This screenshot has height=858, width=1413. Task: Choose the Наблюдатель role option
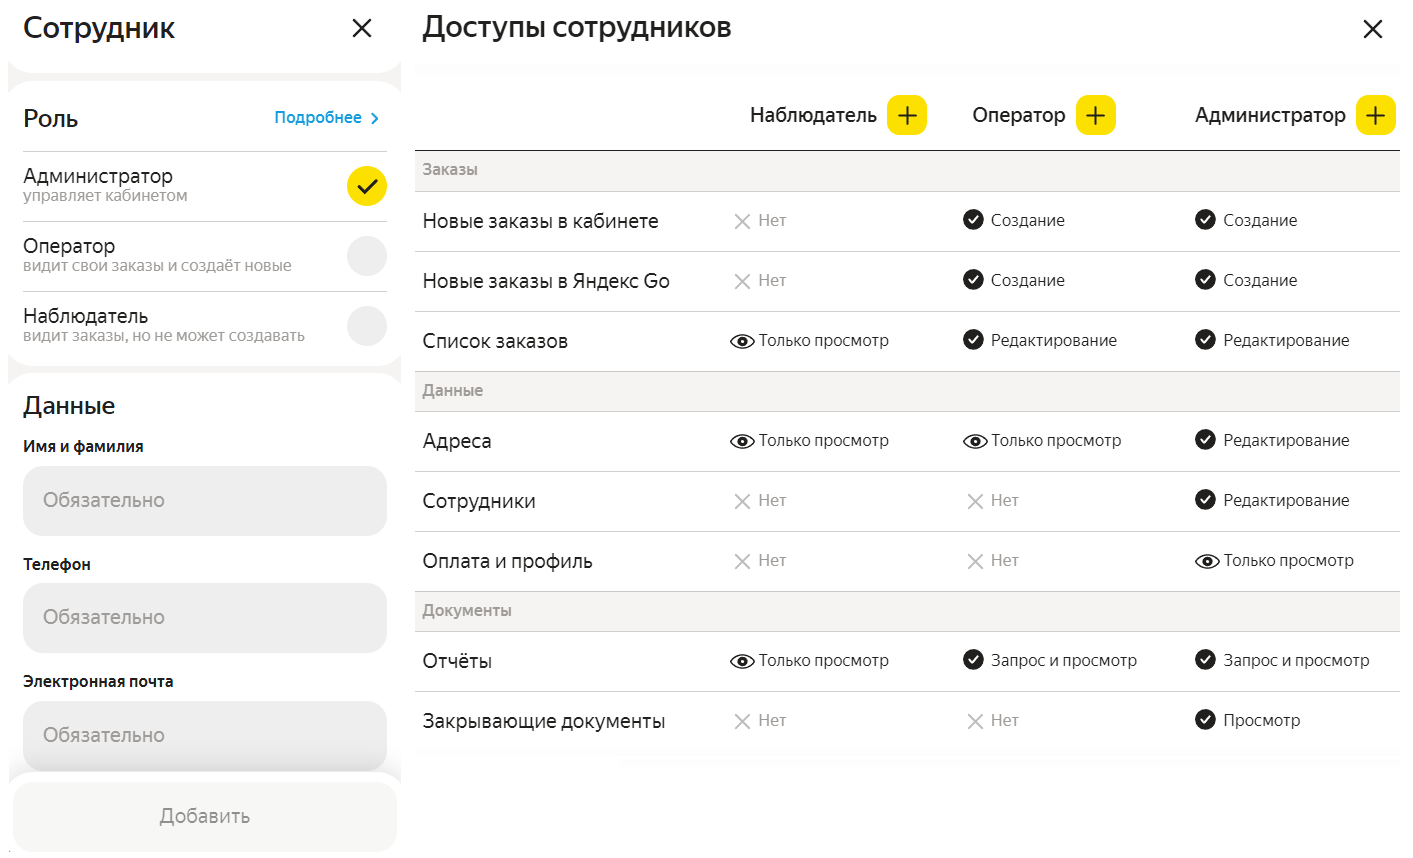(367, 326)
